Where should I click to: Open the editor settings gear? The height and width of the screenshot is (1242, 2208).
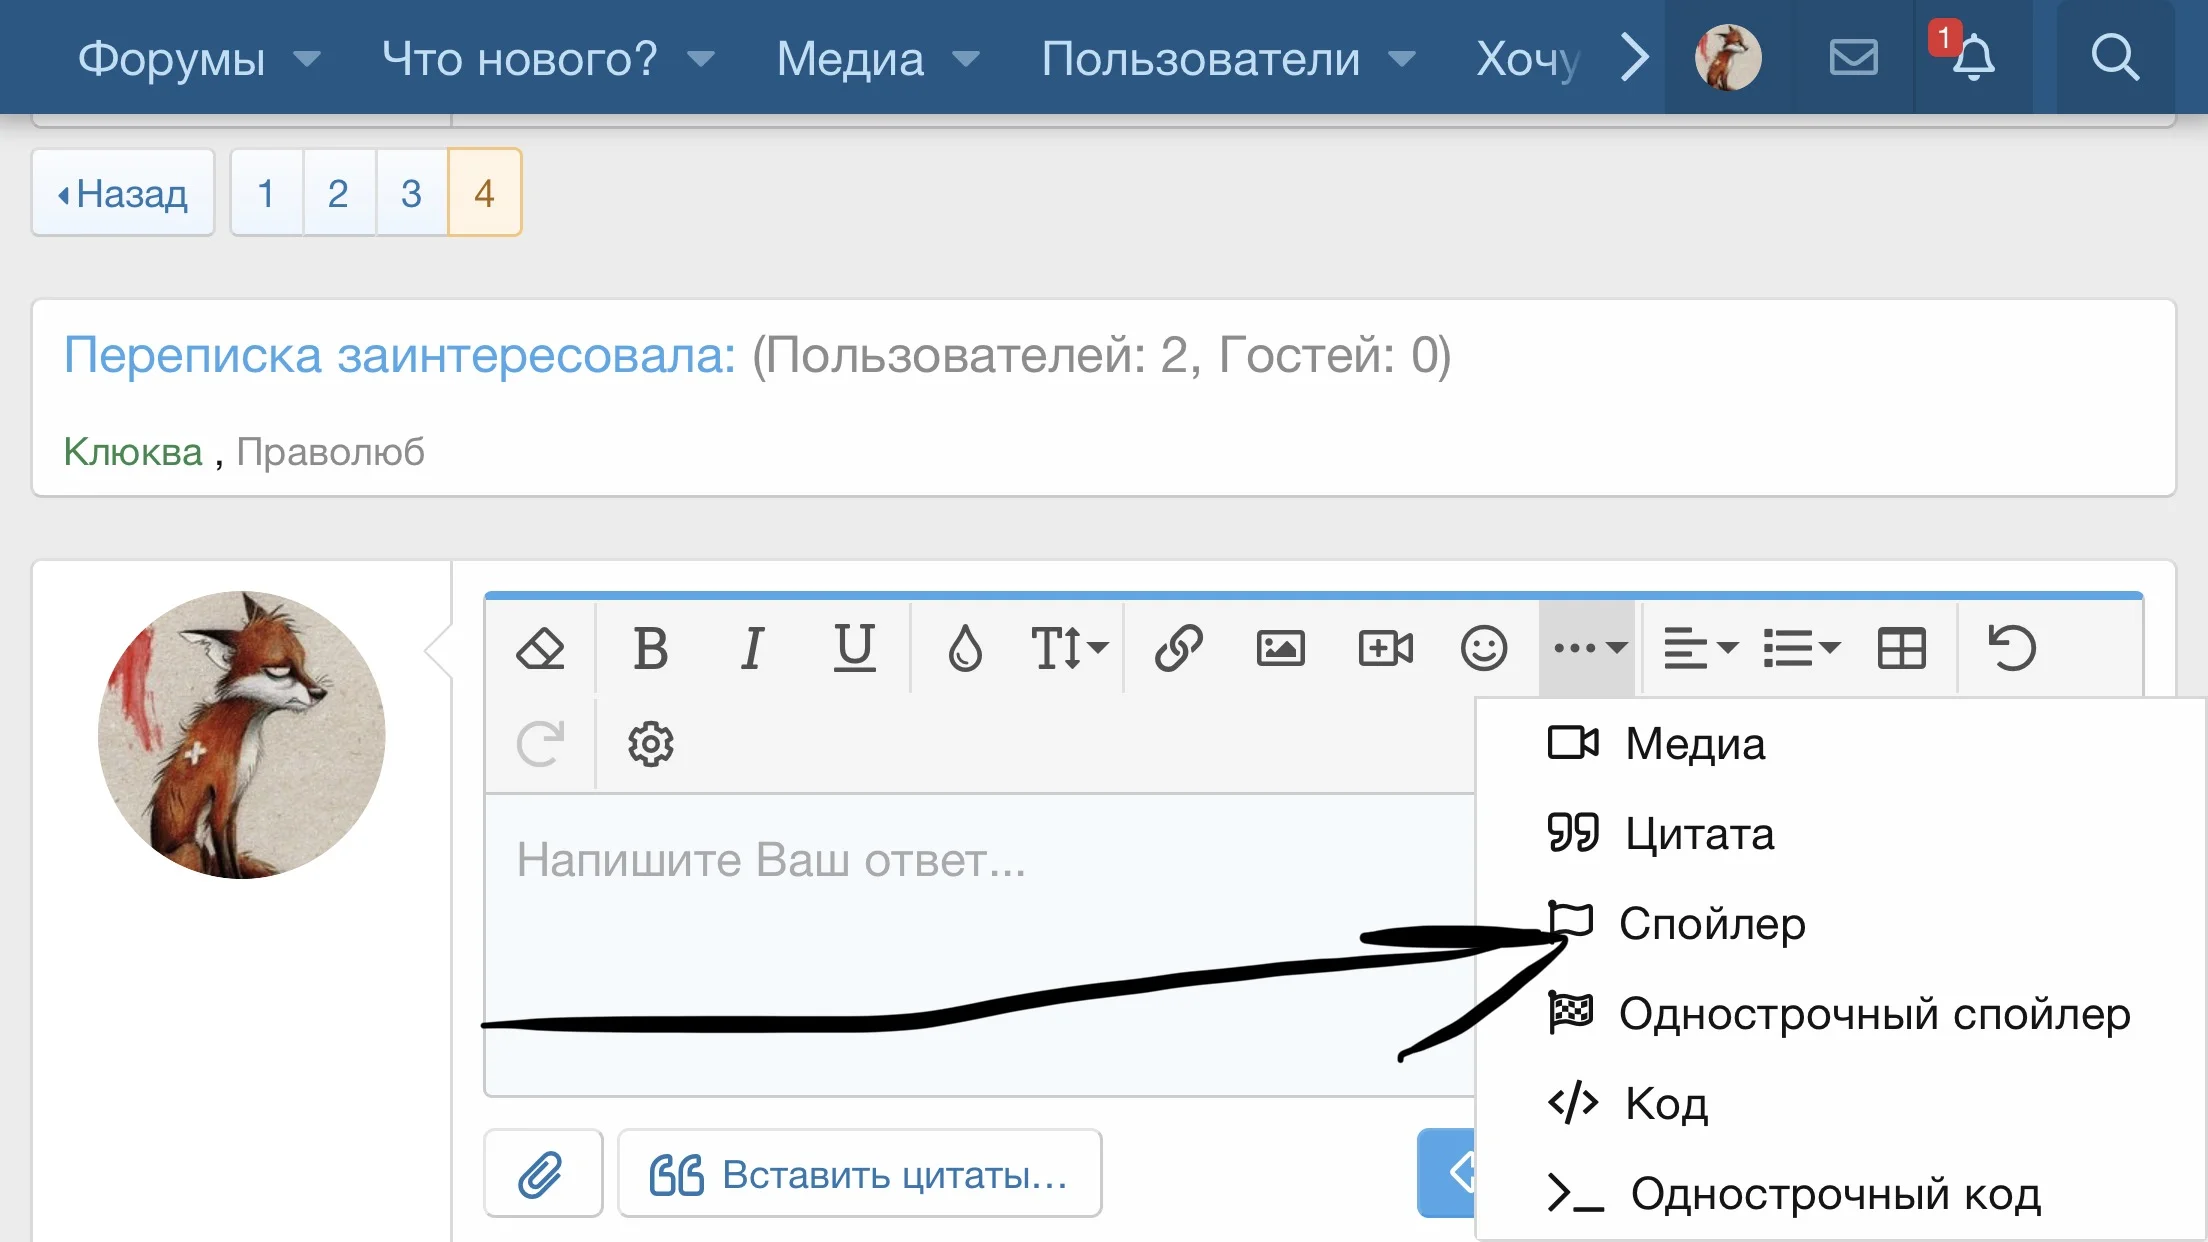(x=650, y=744)
